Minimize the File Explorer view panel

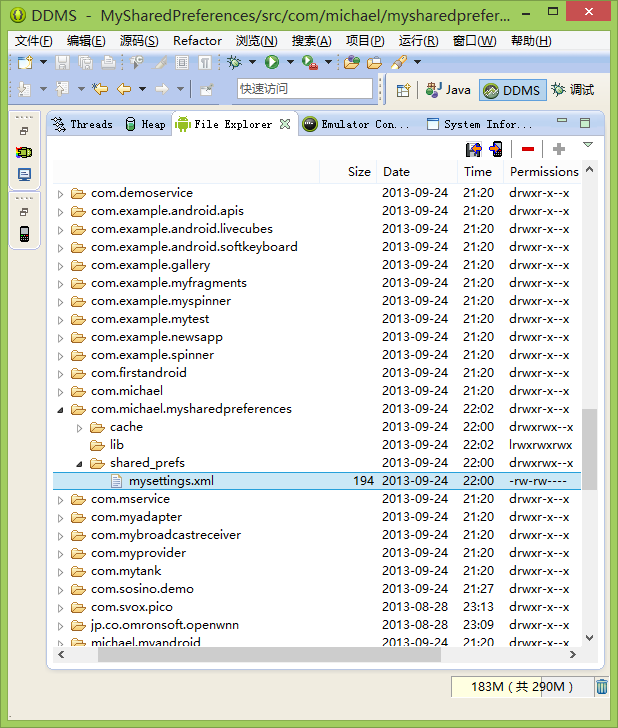pyautogui.click(x=562, y=121)
